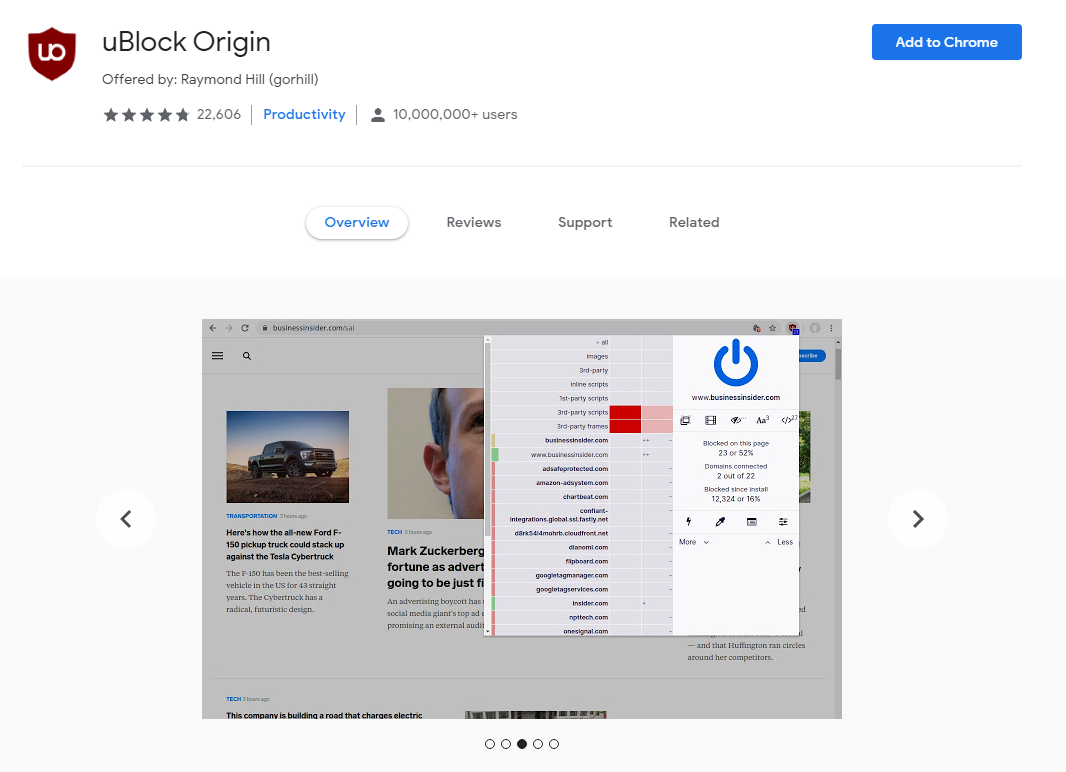
Task: Expand More options in uBlock popup
Action: pos(690,541)
